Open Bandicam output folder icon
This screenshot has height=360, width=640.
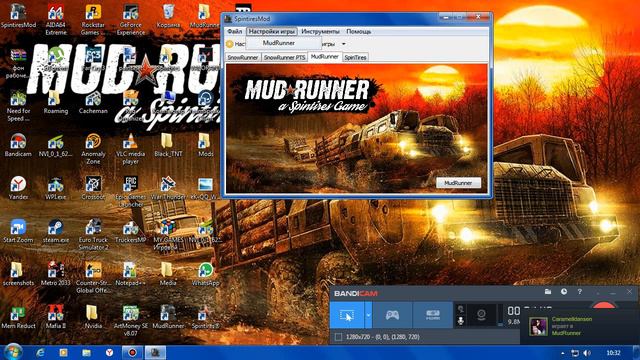pyautogui.click(x=548, y=292)
